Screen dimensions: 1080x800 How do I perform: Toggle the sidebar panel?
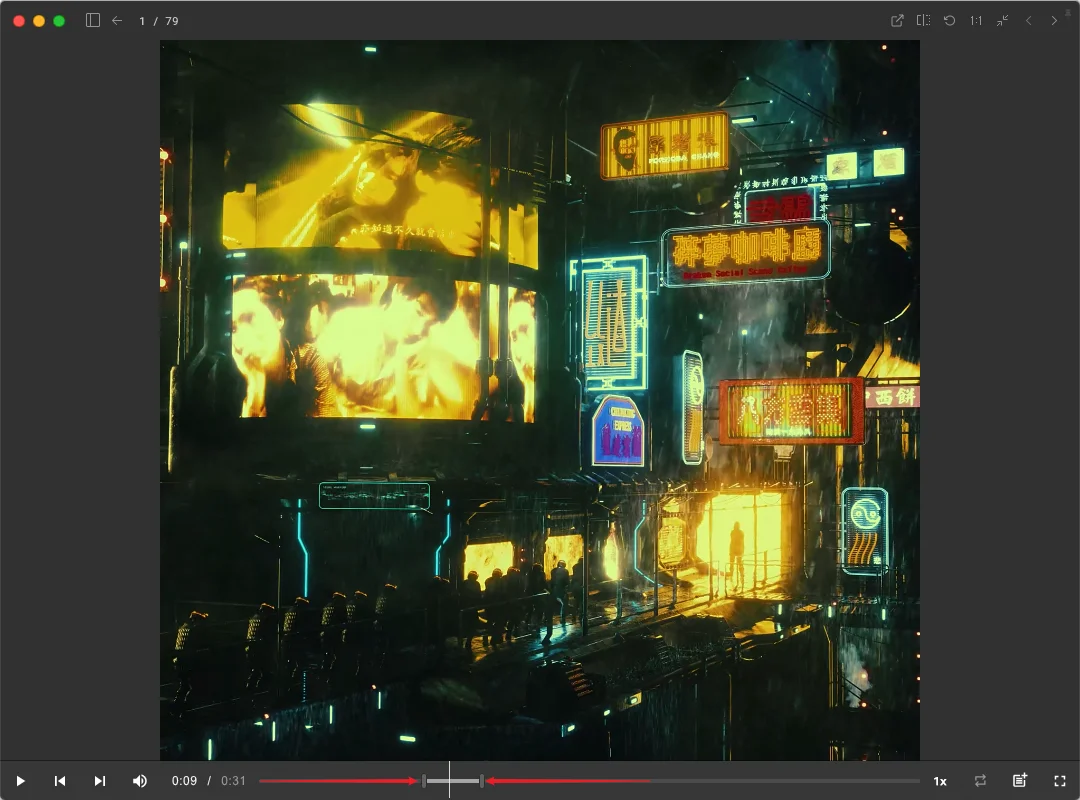[x=93, y=20]
